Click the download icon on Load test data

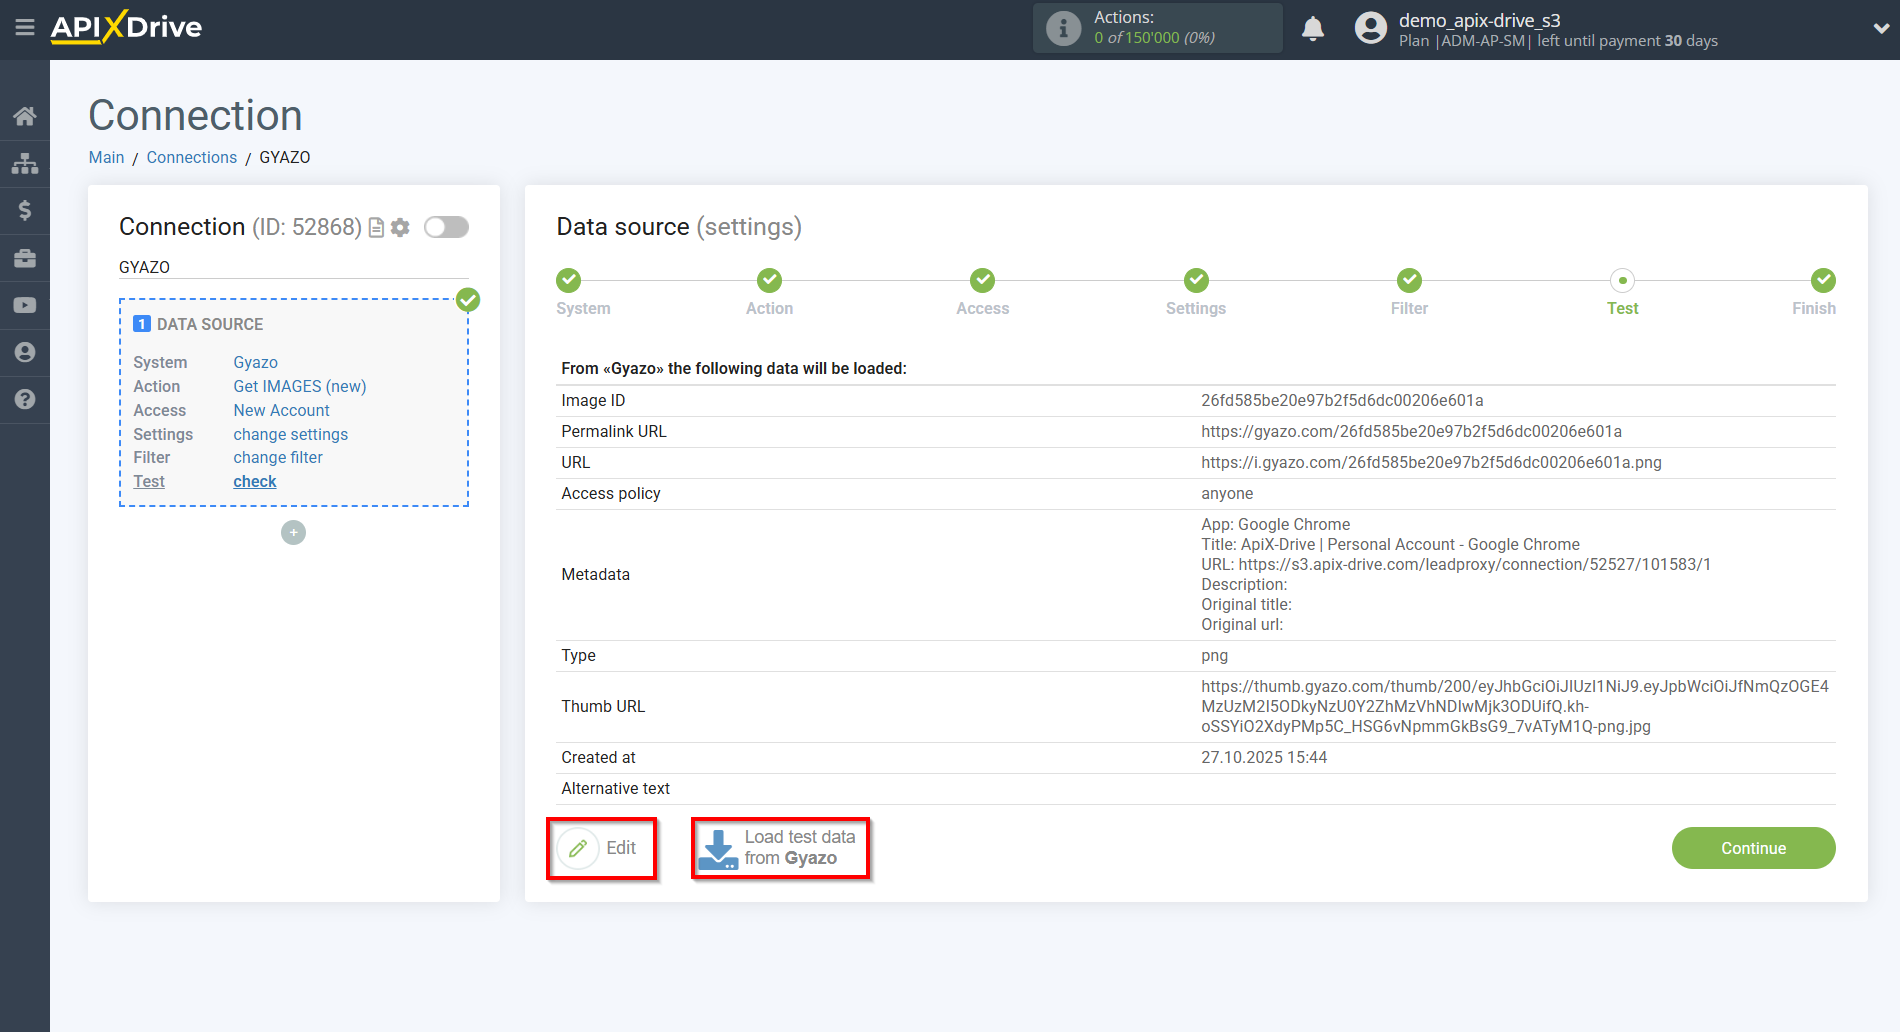pos(718,847)
